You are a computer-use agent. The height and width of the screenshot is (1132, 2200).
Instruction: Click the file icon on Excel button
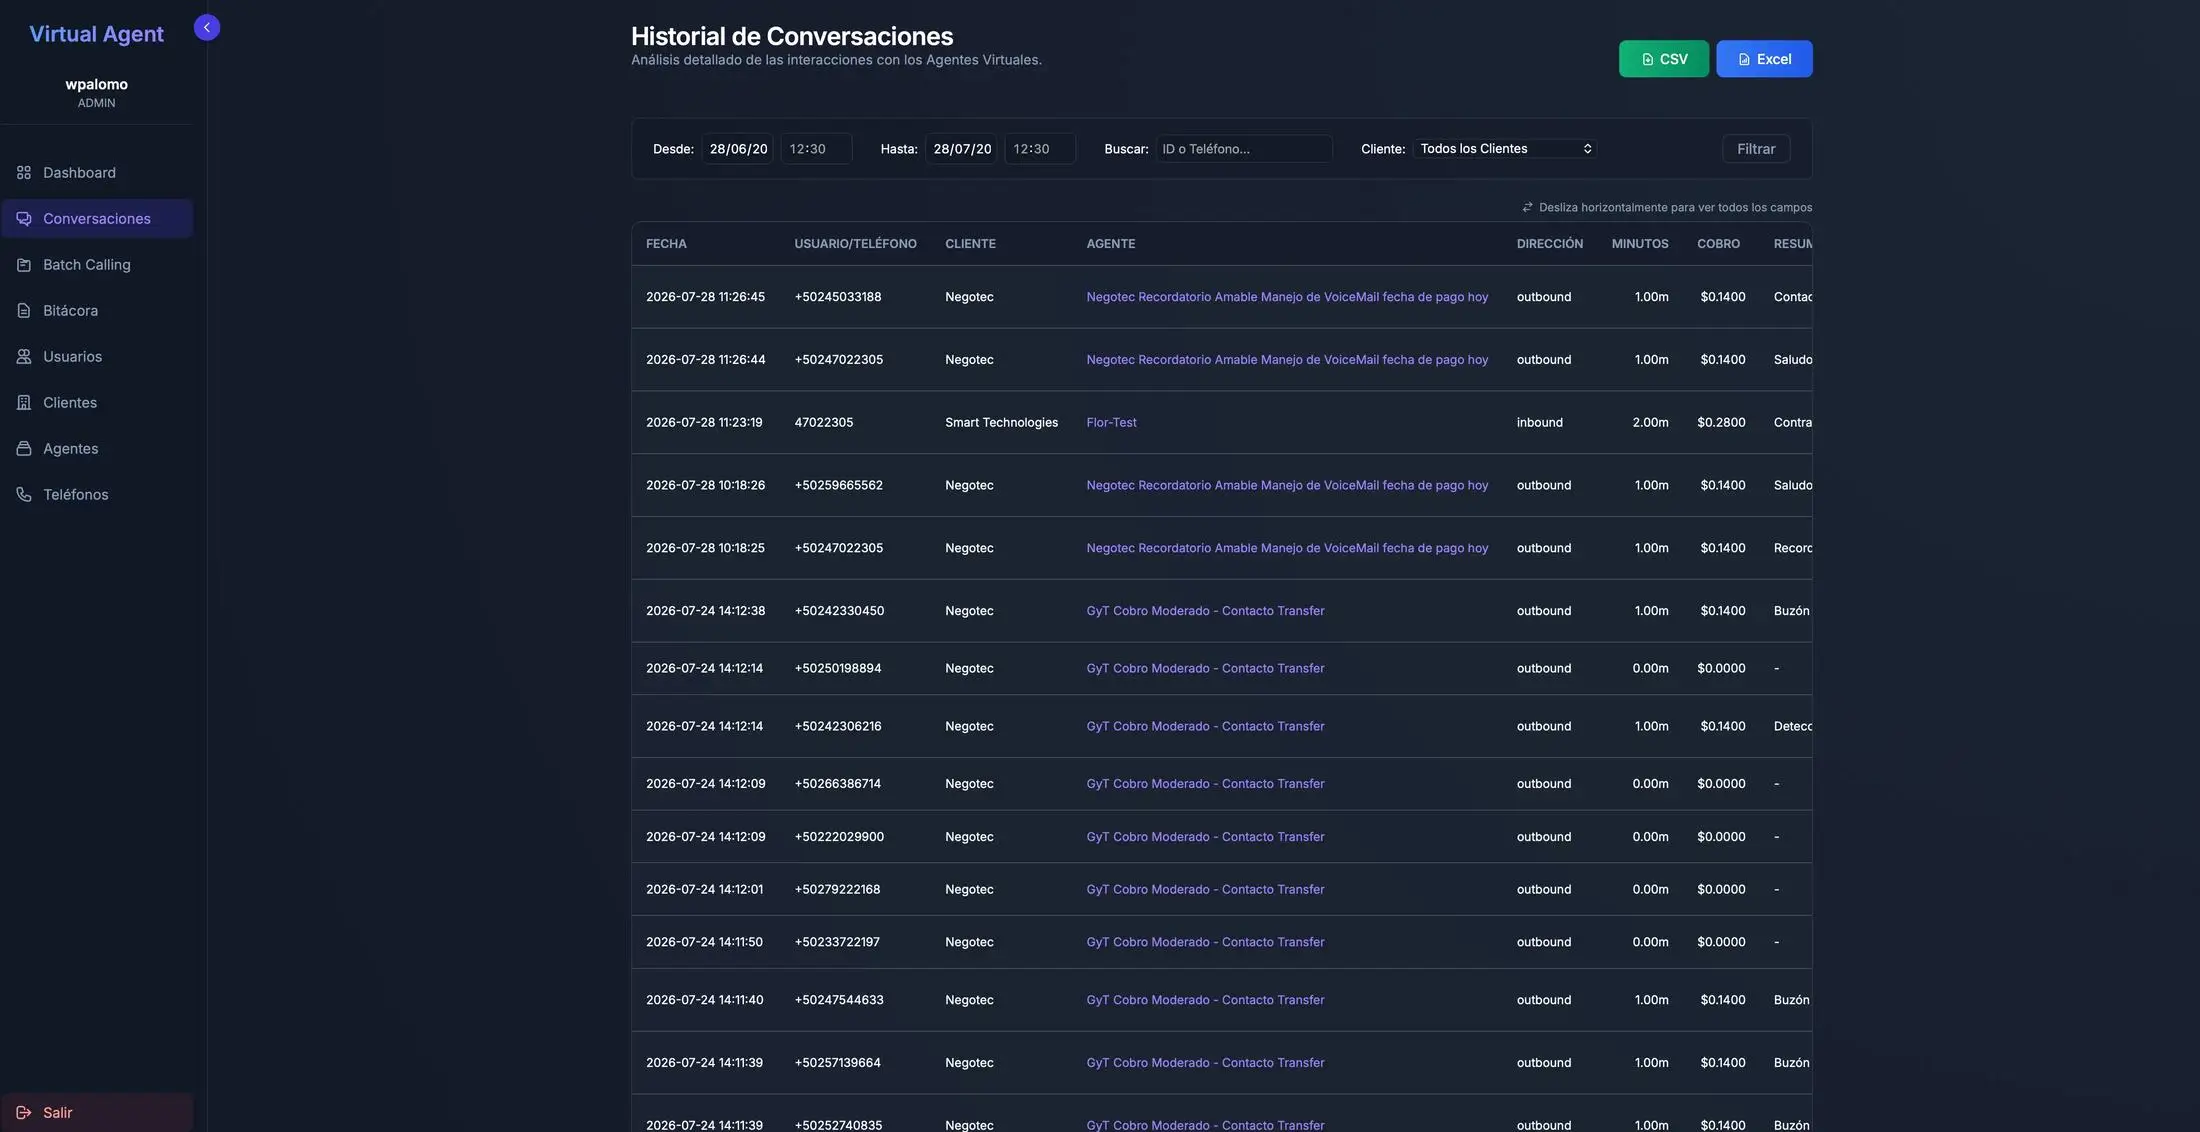(1744, 59)
